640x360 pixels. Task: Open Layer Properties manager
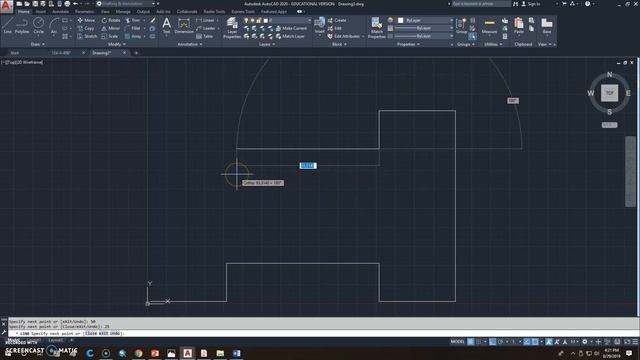tap(232, 28)
